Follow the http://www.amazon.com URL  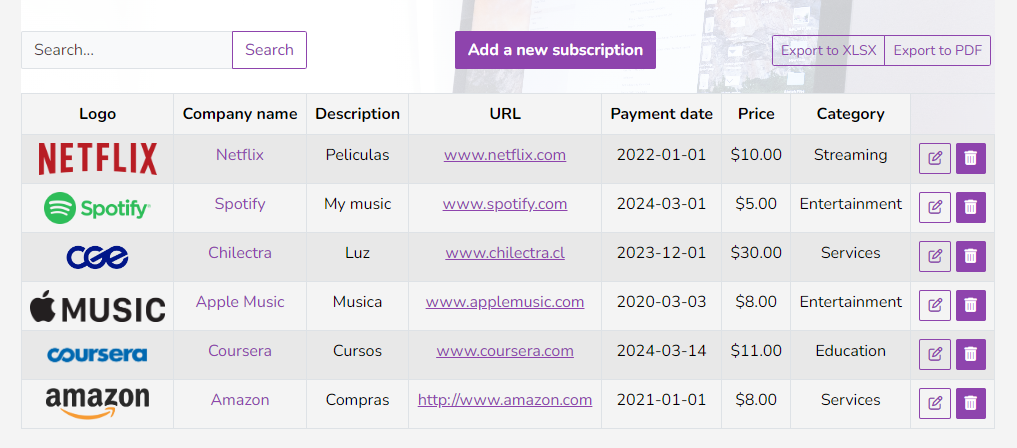505,400
